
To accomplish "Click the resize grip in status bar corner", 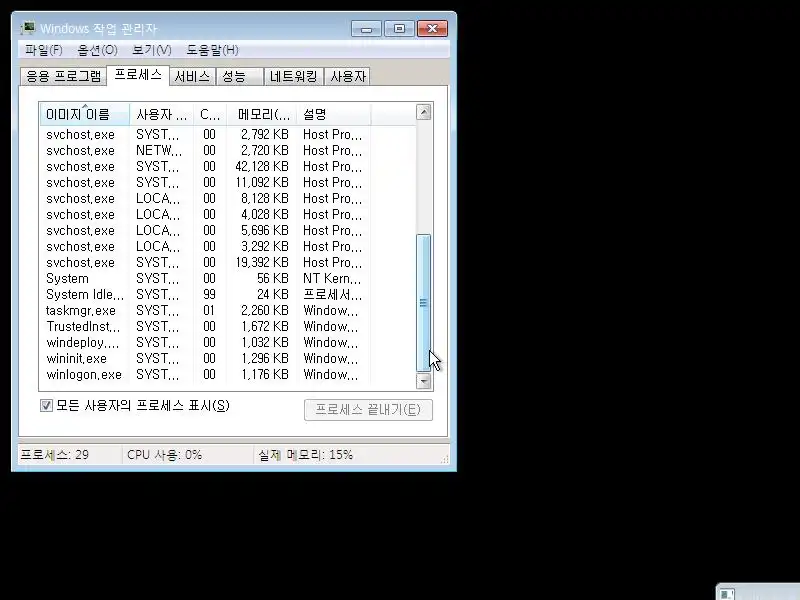I will tap(444, 459).
